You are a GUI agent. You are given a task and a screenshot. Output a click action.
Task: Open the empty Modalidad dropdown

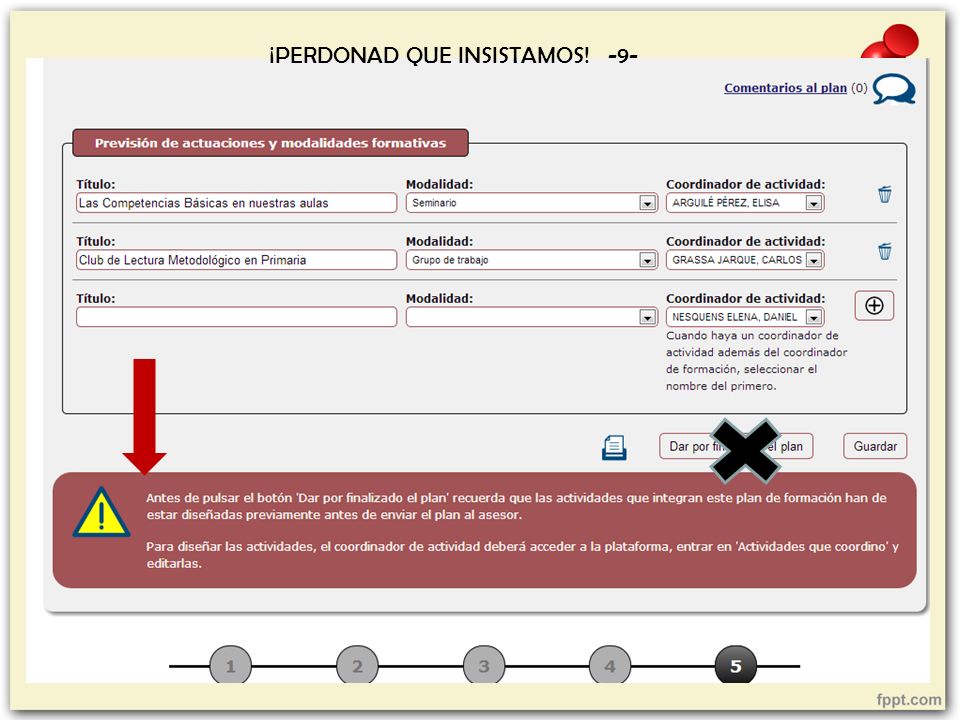click(531, 317)
